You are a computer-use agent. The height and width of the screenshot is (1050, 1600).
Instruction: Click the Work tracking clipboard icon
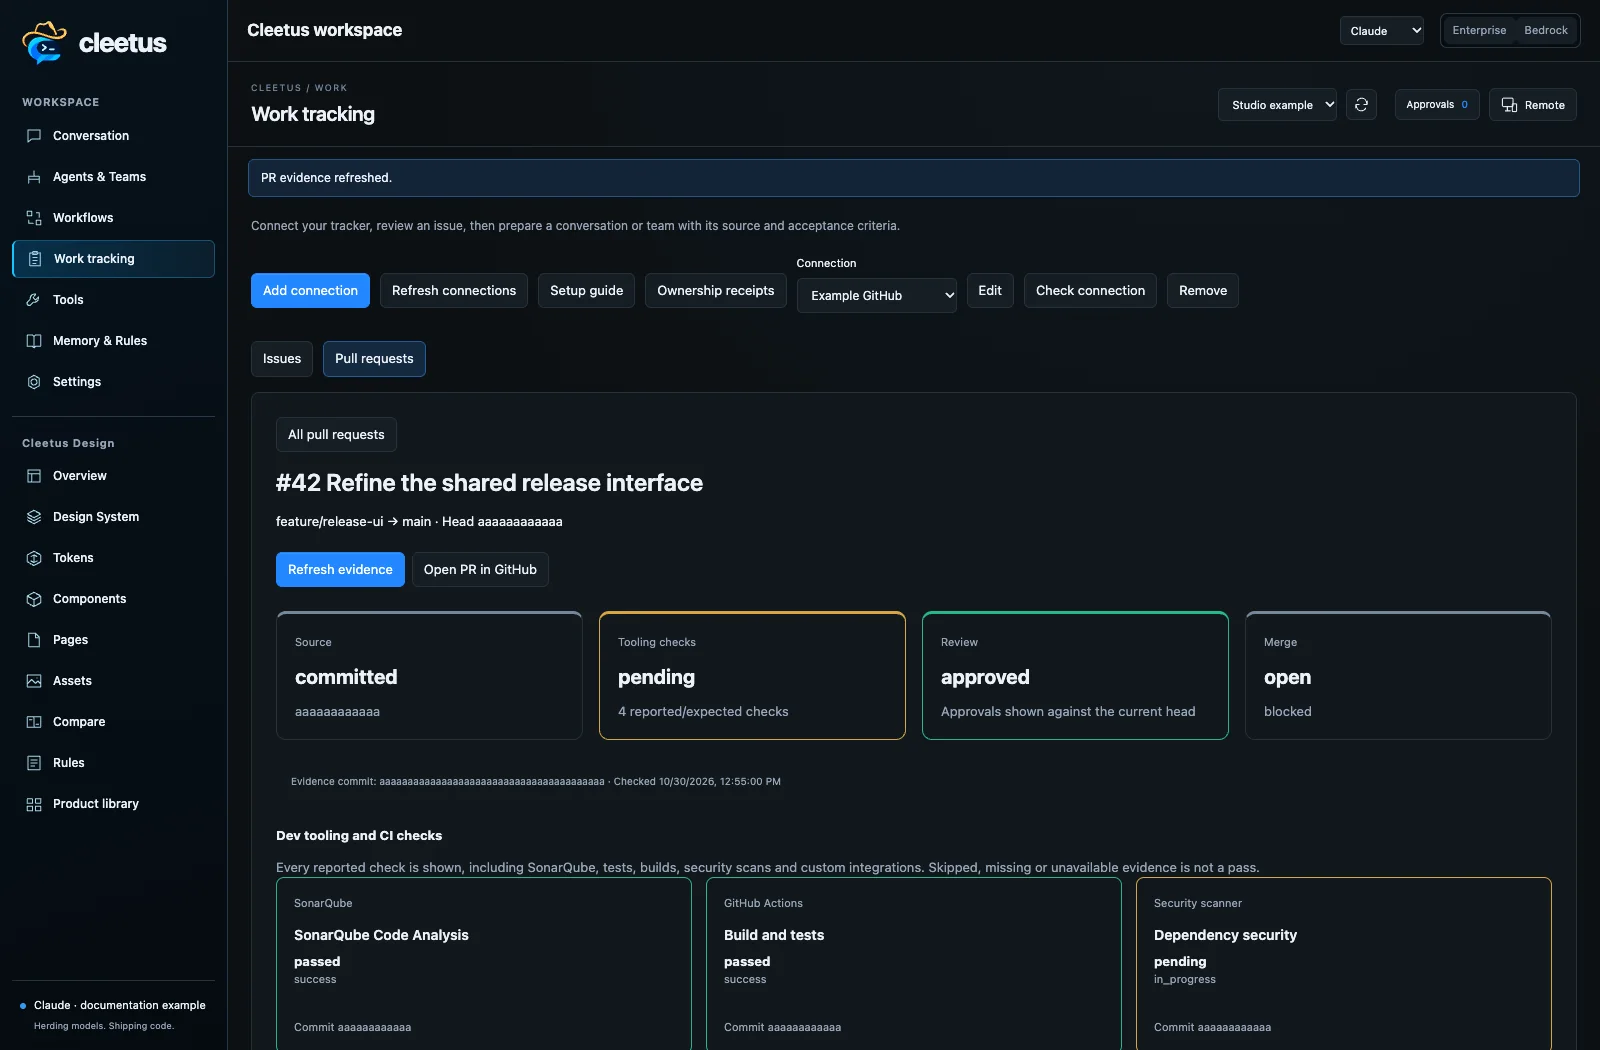(x=35, y=259)
